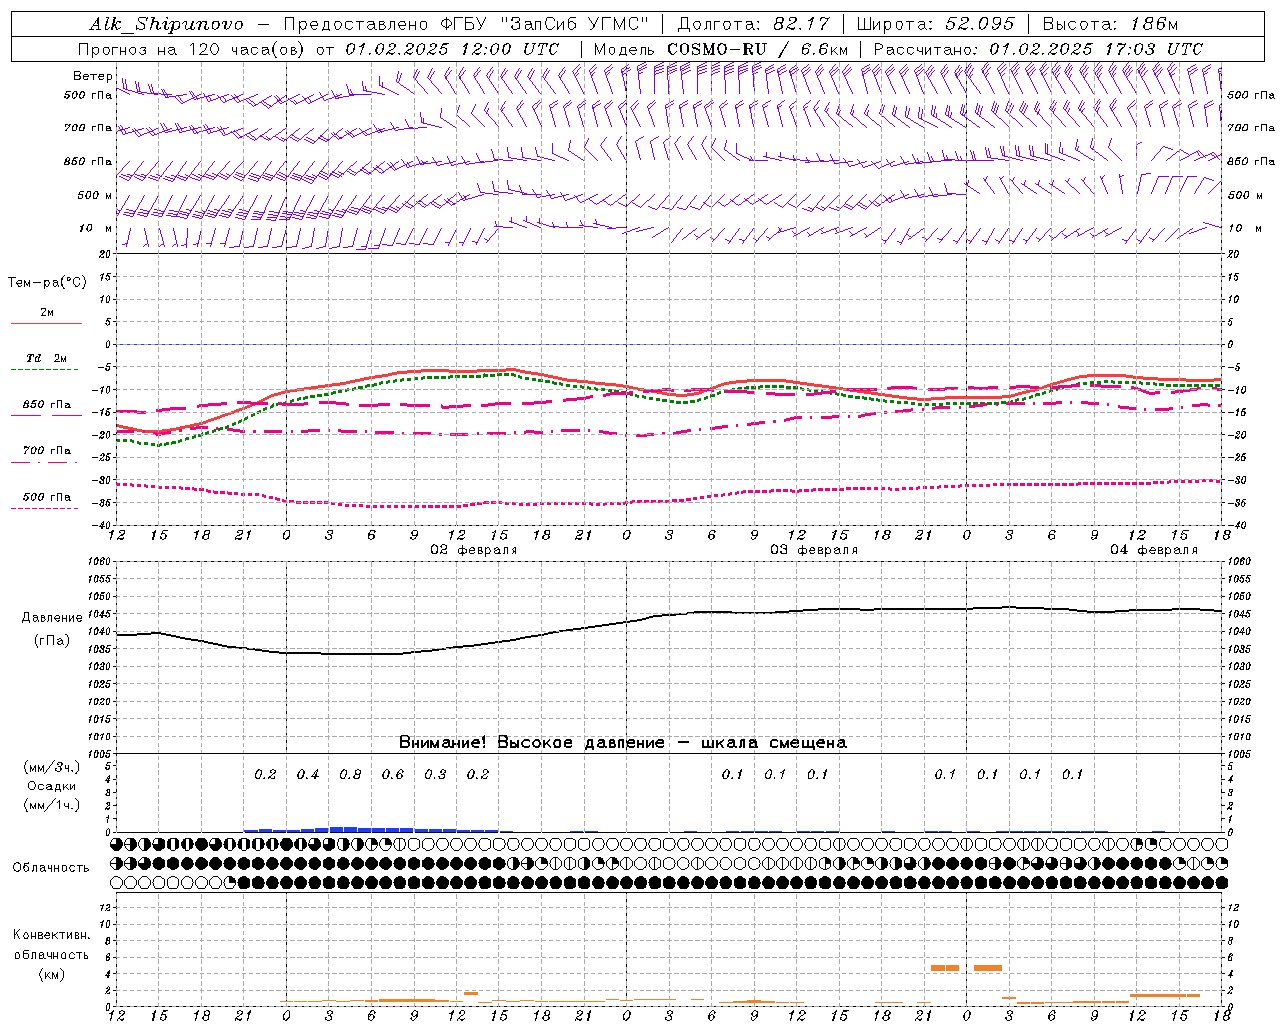Click the Td 2м dew point legend entry

click(46, 359)
